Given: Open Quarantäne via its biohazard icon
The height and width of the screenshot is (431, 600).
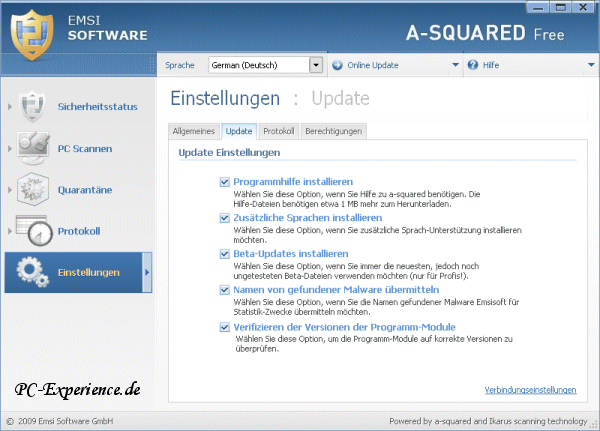Looking at the screenshot, I should click(33, 189).
